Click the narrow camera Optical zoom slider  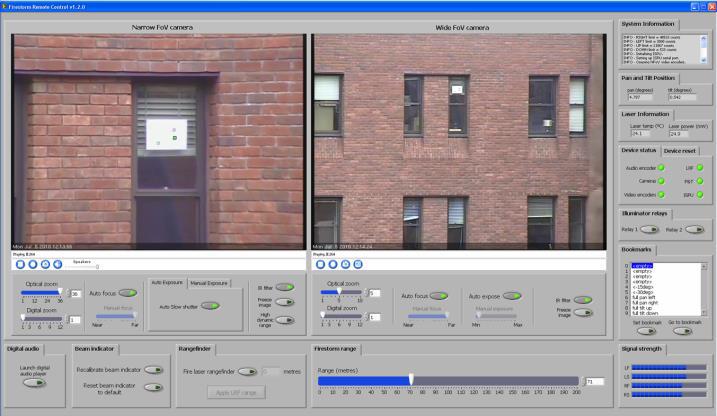pyautogui.click(x=42, y=293)
